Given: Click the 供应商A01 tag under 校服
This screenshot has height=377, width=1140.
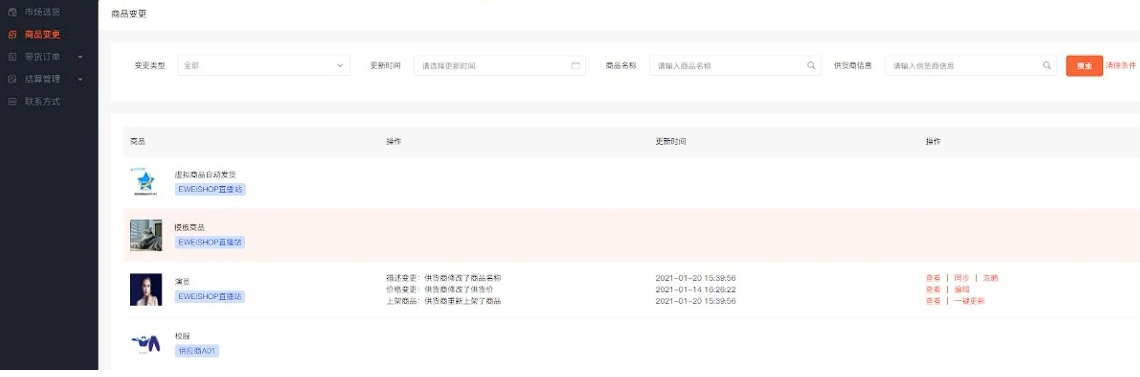Looking at the screenshot, I should 198,351.
